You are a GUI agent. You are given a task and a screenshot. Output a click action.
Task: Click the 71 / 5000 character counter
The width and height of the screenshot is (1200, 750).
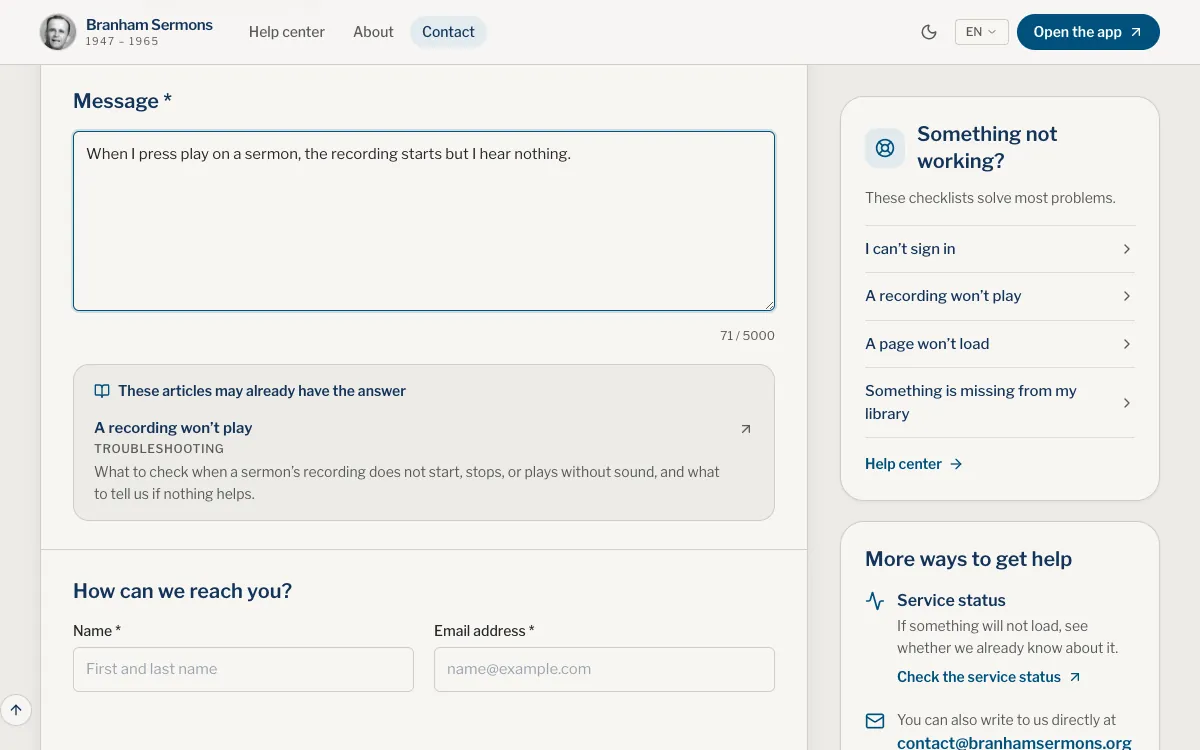tap(747, 336)
